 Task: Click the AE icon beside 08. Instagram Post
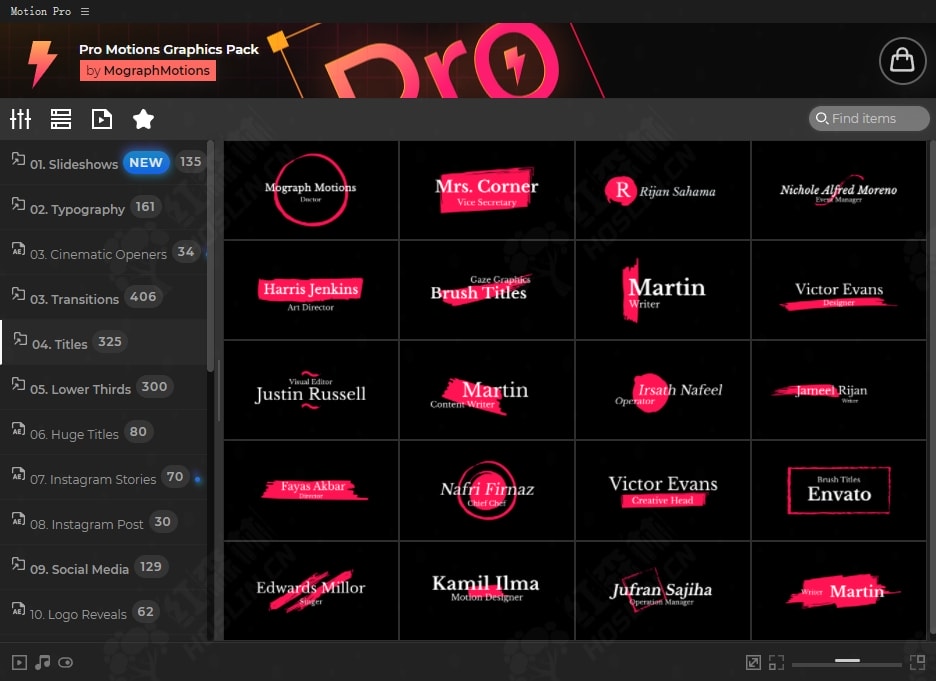point(18,519)
